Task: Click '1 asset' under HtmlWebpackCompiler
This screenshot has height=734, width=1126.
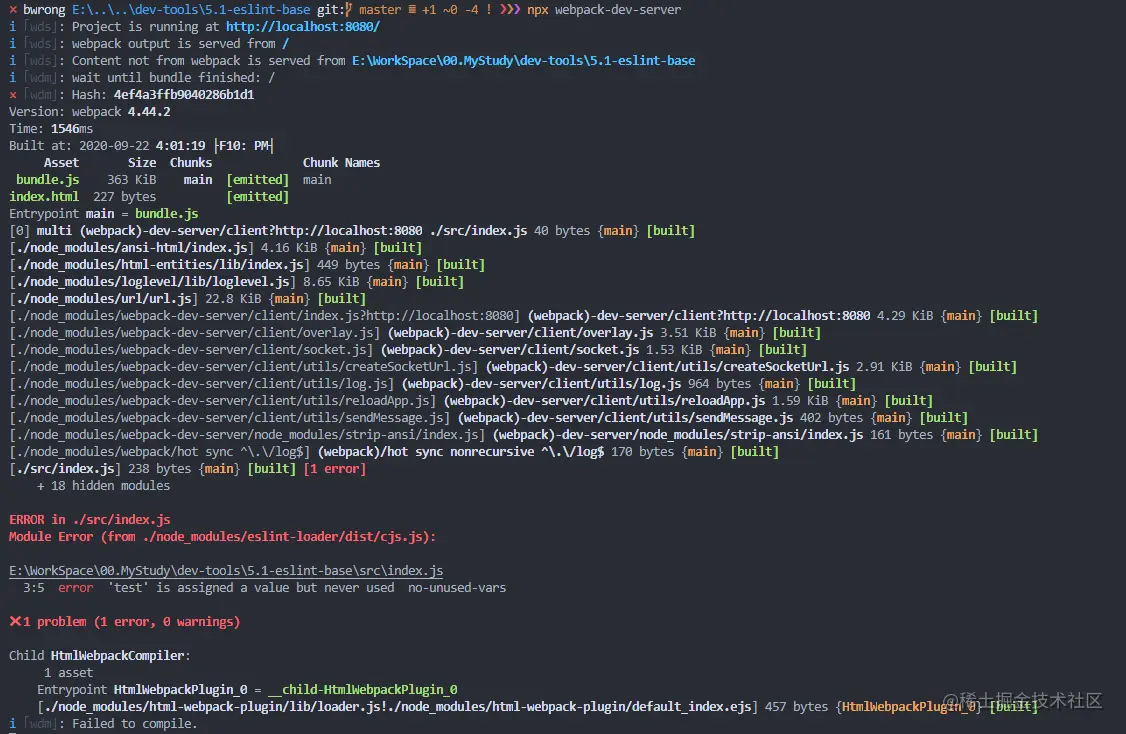Action: pos(68,673)
